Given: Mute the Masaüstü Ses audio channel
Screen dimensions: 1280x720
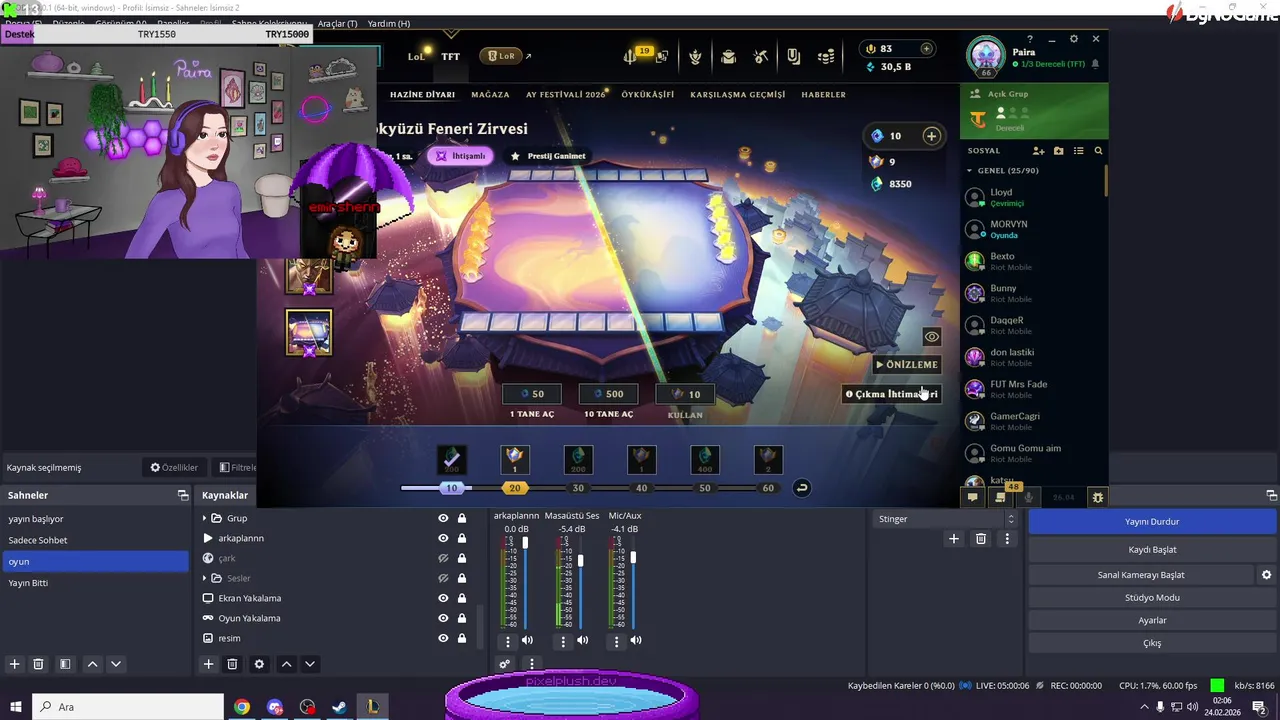Looking at the screenshot, I should pos(582,641).
